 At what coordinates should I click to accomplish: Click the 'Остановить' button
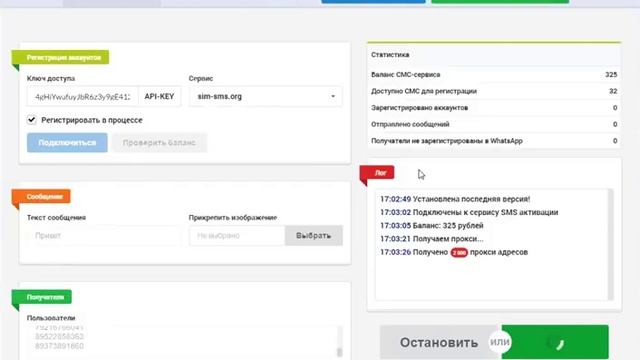tap(439, 342)
